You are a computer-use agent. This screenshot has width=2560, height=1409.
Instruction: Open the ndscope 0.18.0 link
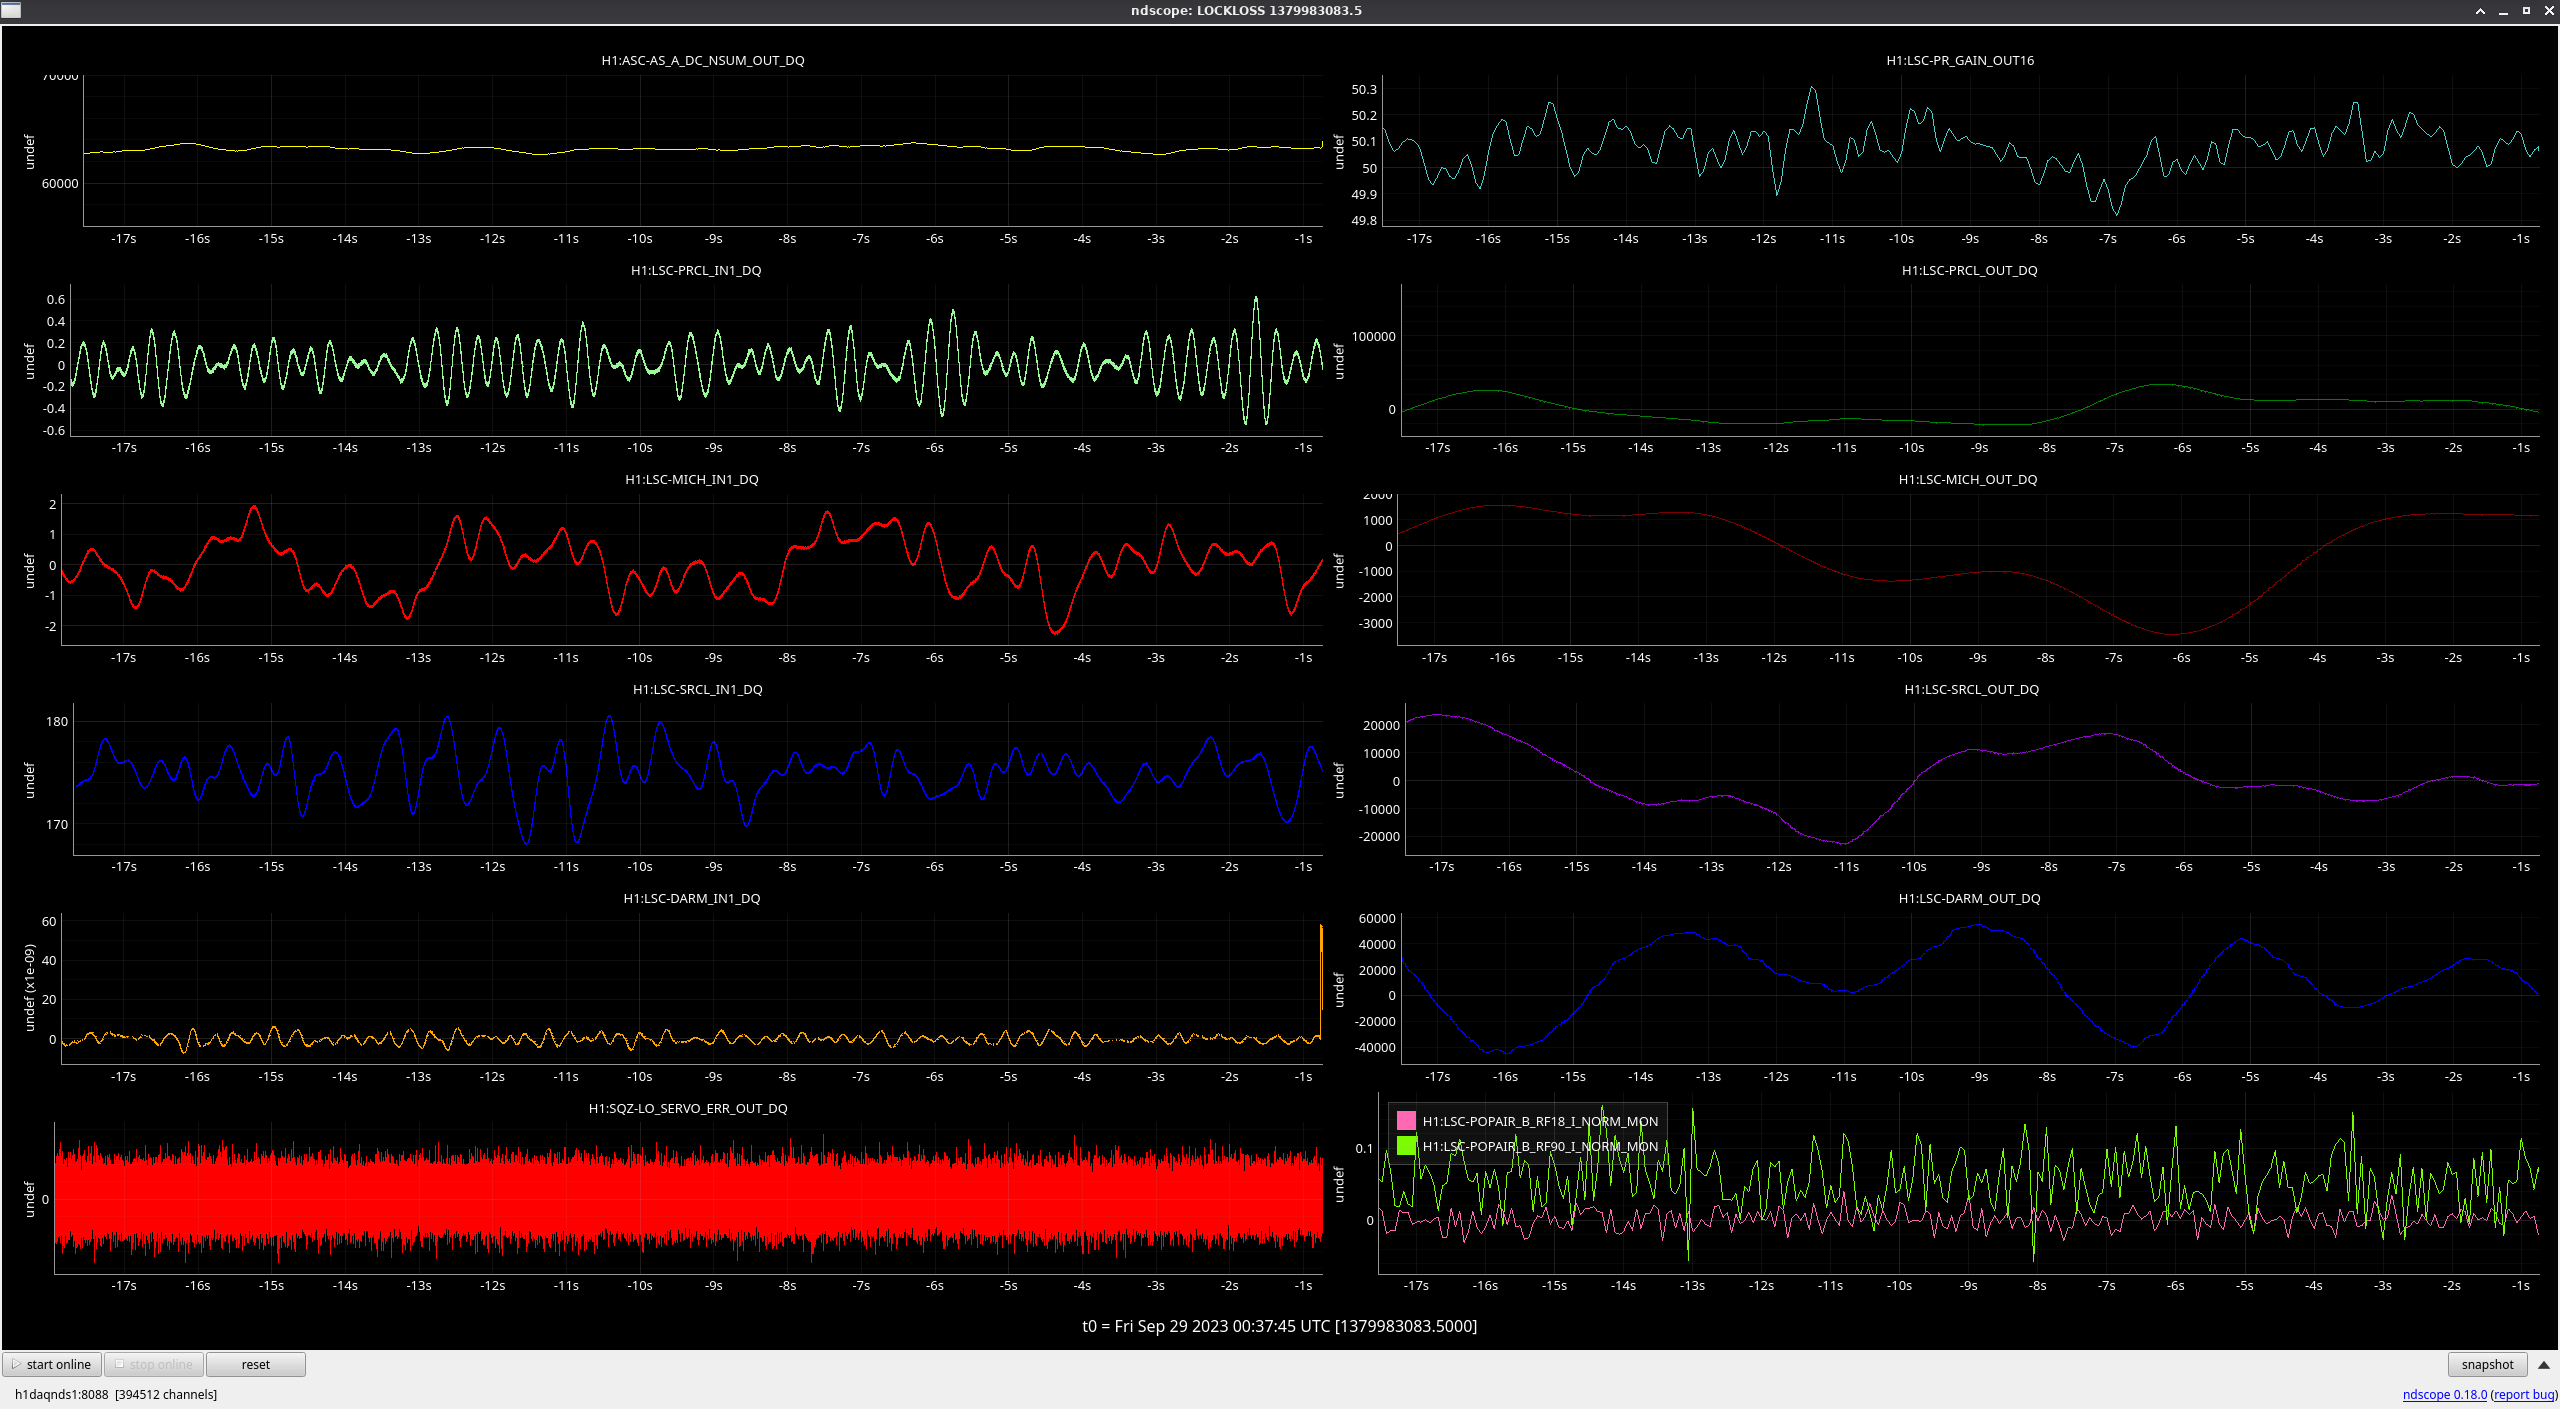tap(2443, 1394)
